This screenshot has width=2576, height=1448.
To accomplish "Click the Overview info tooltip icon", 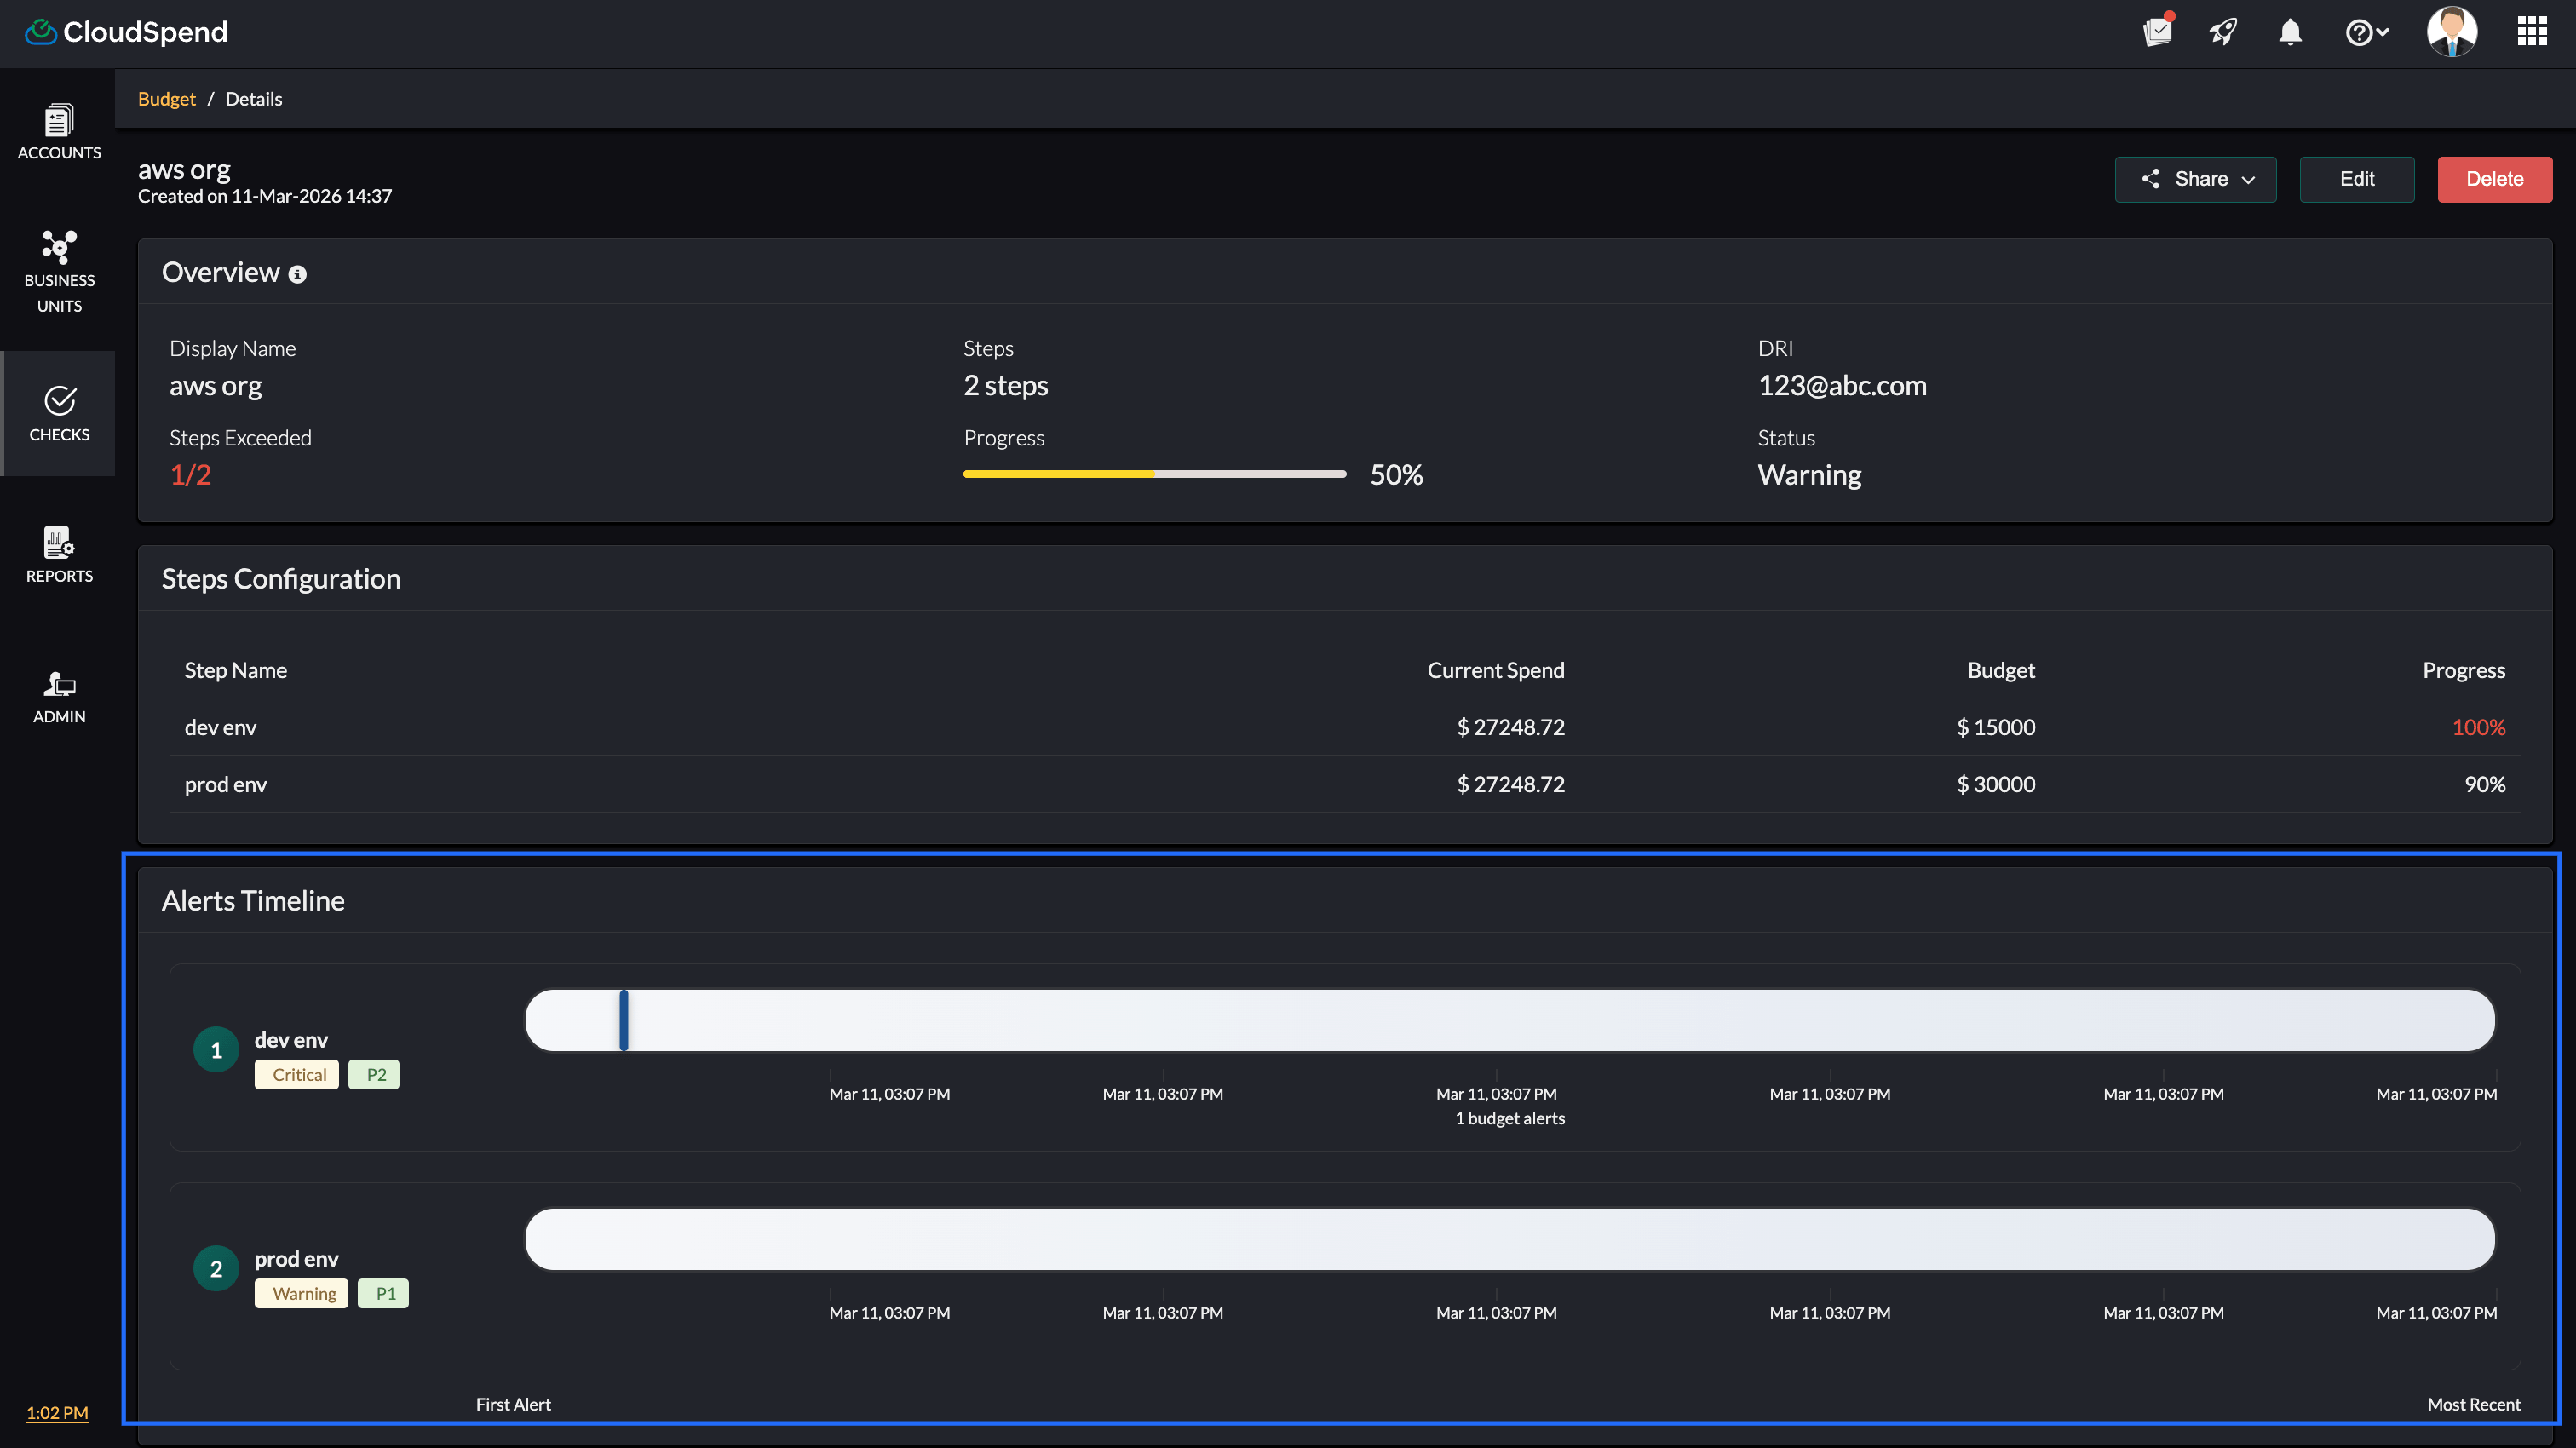I will [297, 273].
